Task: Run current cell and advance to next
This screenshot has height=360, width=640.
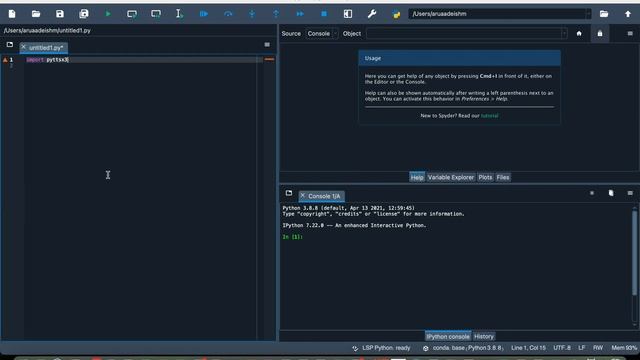Action: (156, 14)
